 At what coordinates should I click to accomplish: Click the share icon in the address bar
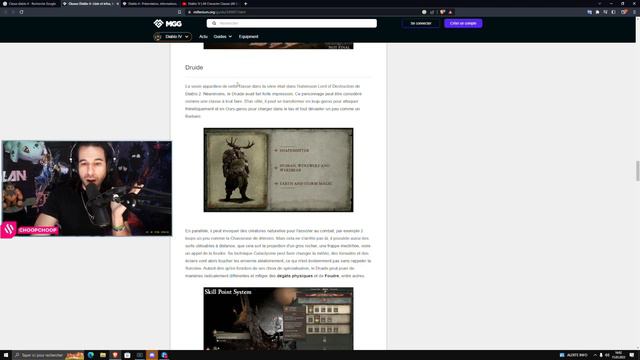pyautogui.click(x=432, y=12)
